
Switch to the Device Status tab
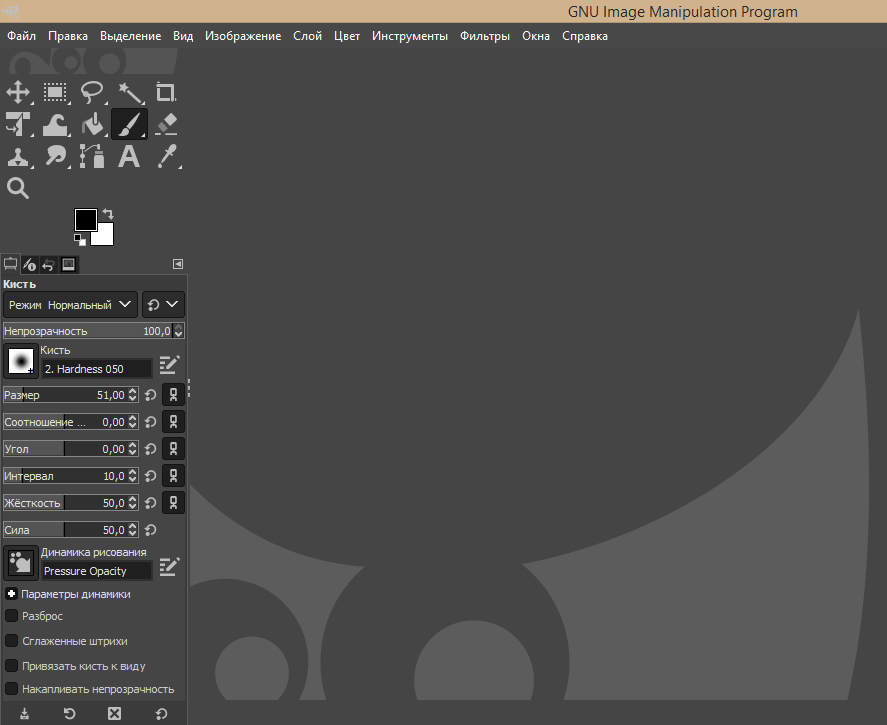(29, 264)
